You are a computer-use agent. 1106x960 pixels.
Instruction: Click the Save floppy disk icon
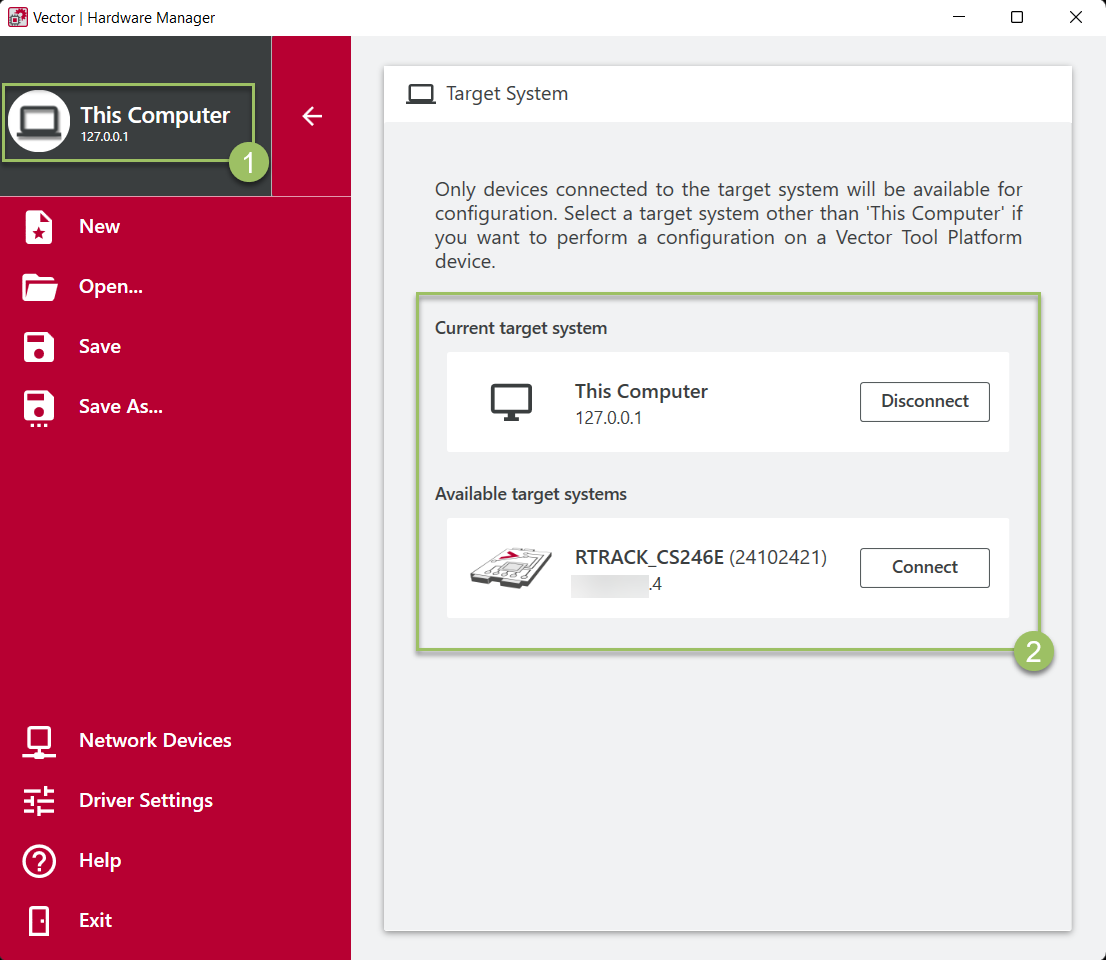click(x=39, y=347)
